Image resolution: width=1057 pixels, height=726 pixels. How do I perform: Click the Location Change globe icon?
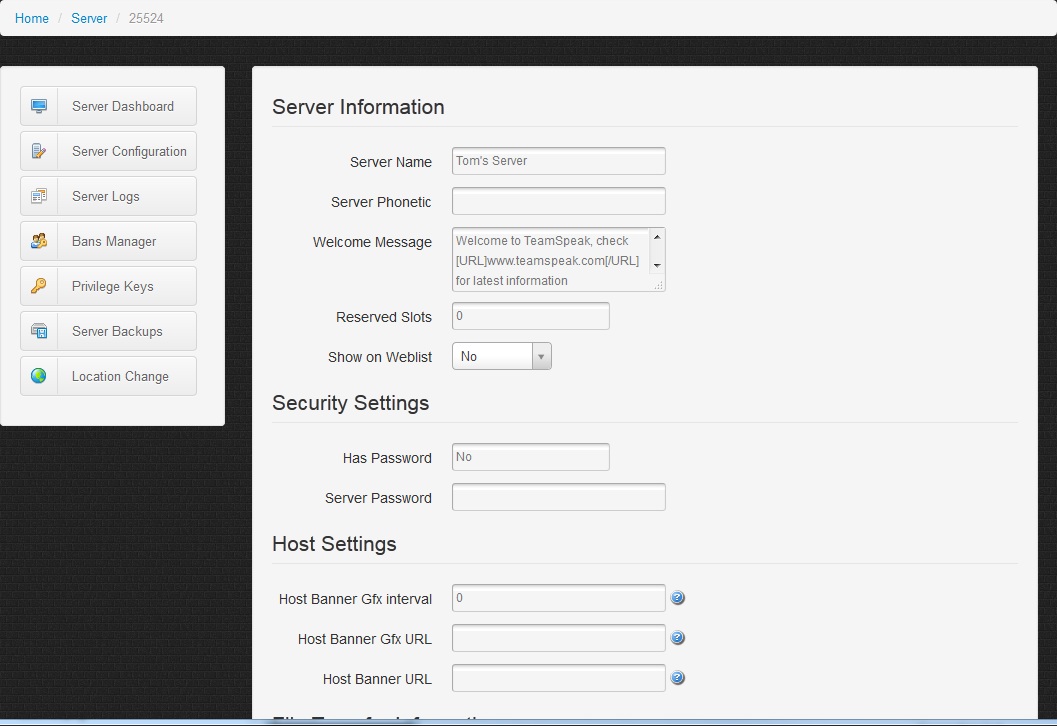[x=39, y=376]
